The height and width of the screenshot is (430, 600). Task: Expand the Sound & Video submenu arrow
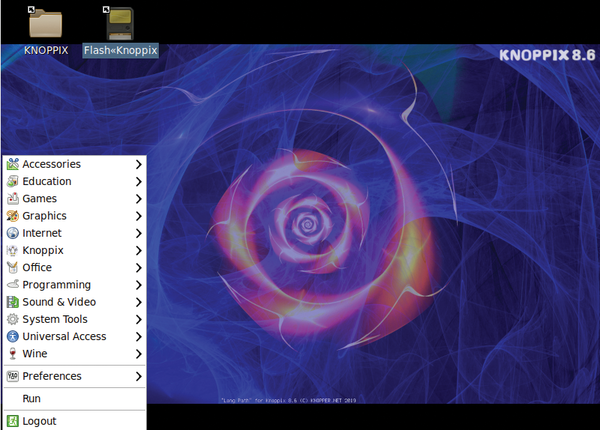[x=138, y=302]
